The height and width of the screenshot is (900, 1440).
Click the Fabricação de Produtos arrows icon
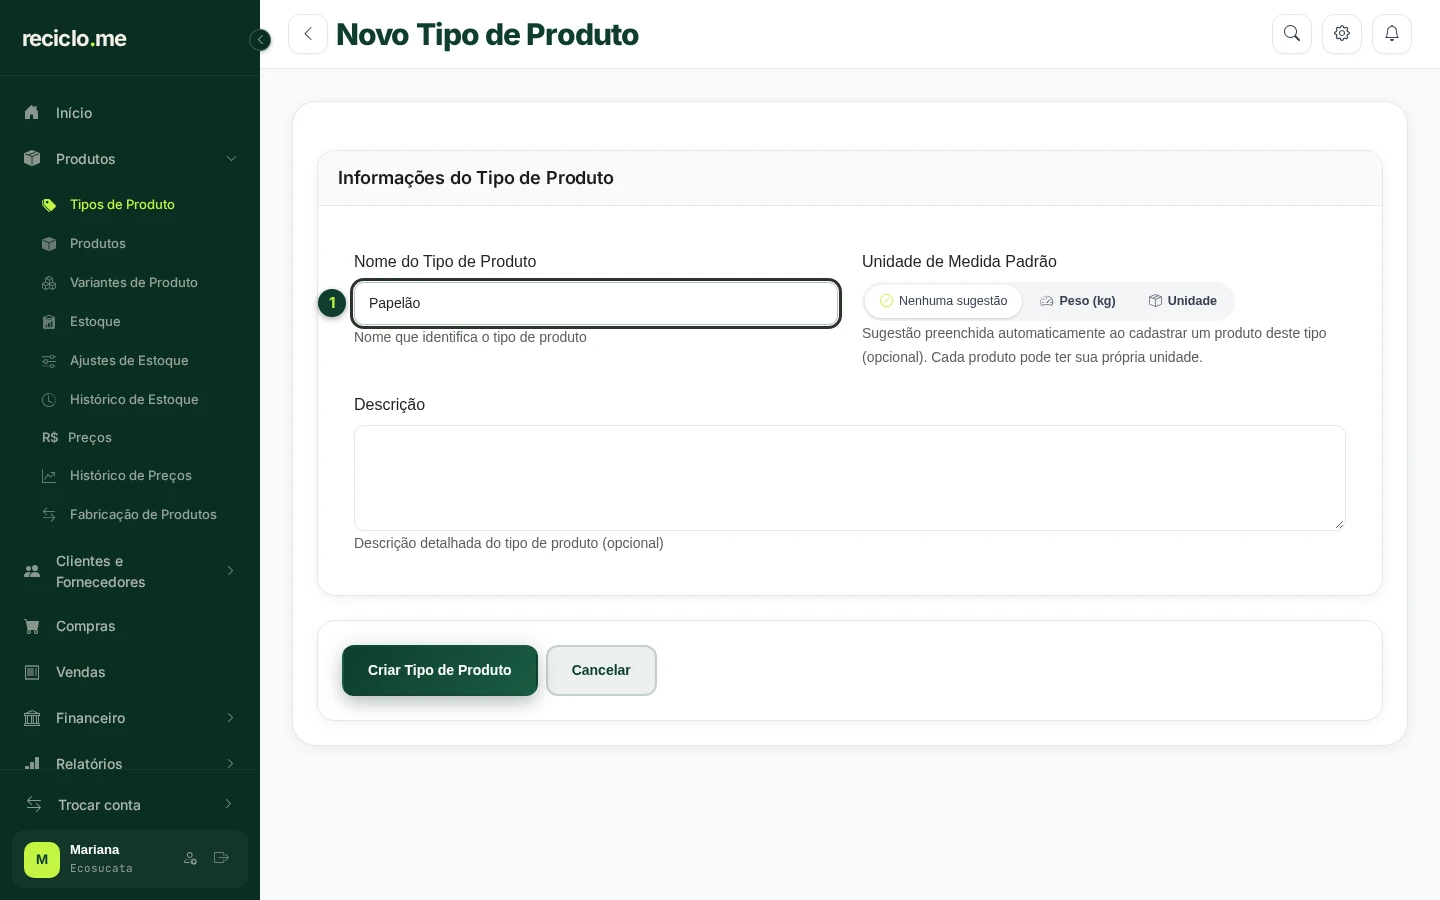pyautogui.click(x=49, y=515)
